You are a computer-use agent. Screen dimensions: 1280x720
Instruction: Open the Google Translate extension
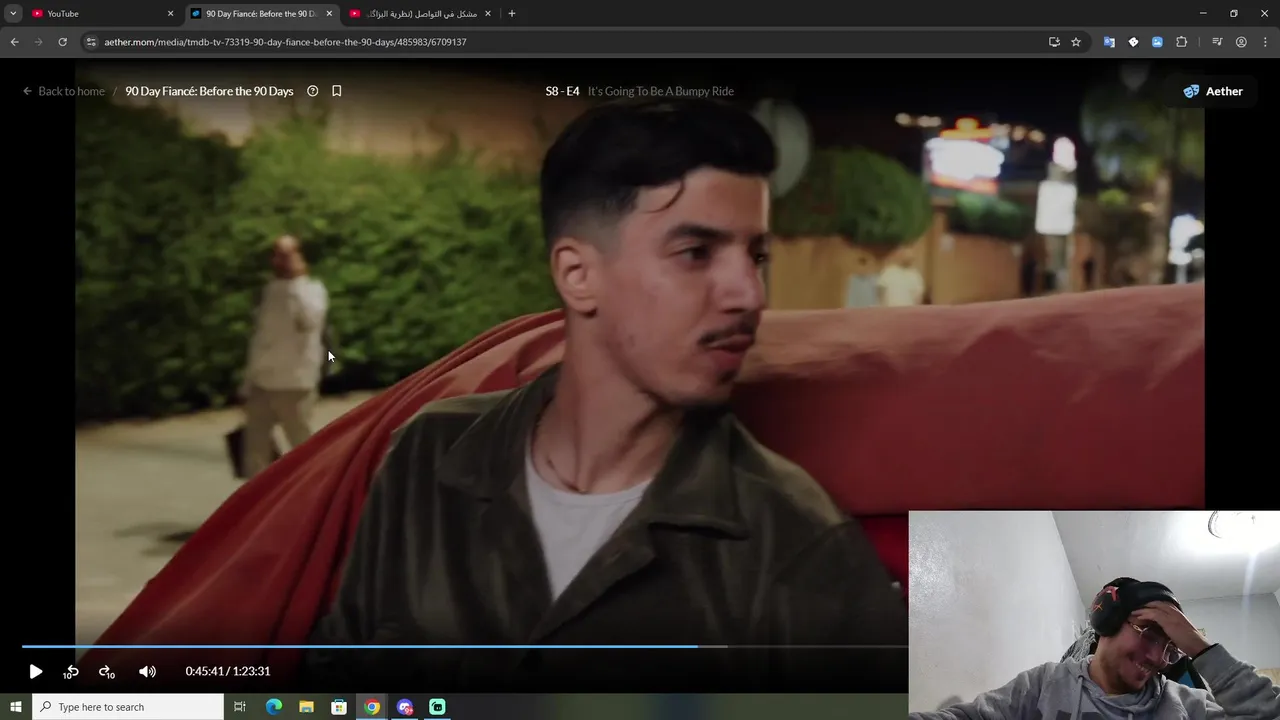tap(1109, 42)
